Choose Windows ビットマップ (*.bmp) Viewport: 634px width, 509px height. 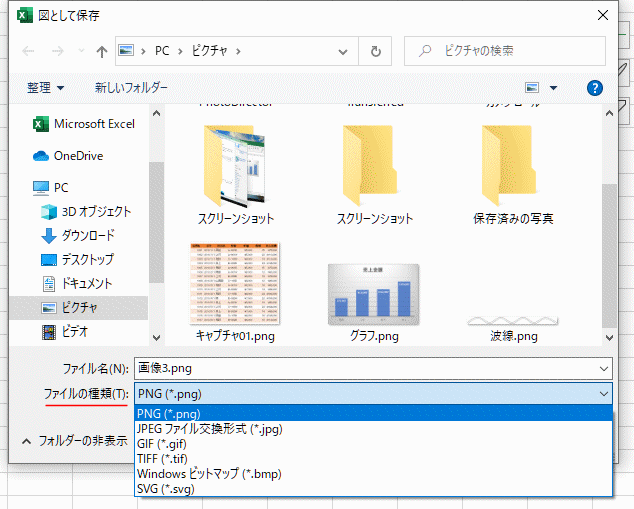[x=373, y=474]
